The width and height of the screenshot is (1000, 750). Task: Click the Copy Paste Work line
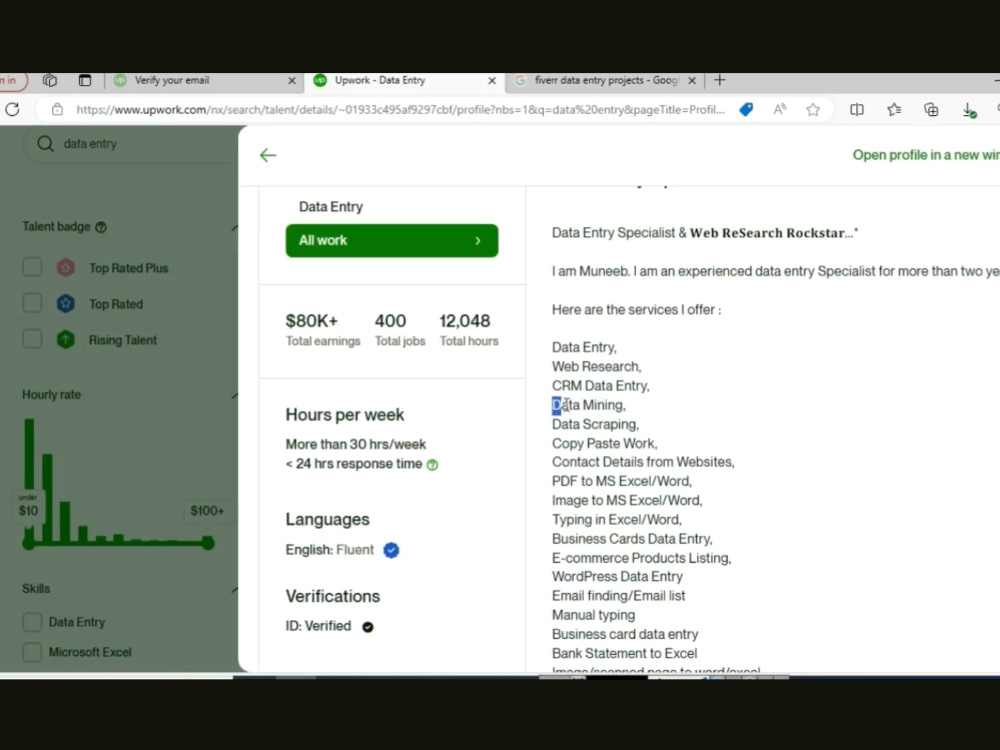604,443
